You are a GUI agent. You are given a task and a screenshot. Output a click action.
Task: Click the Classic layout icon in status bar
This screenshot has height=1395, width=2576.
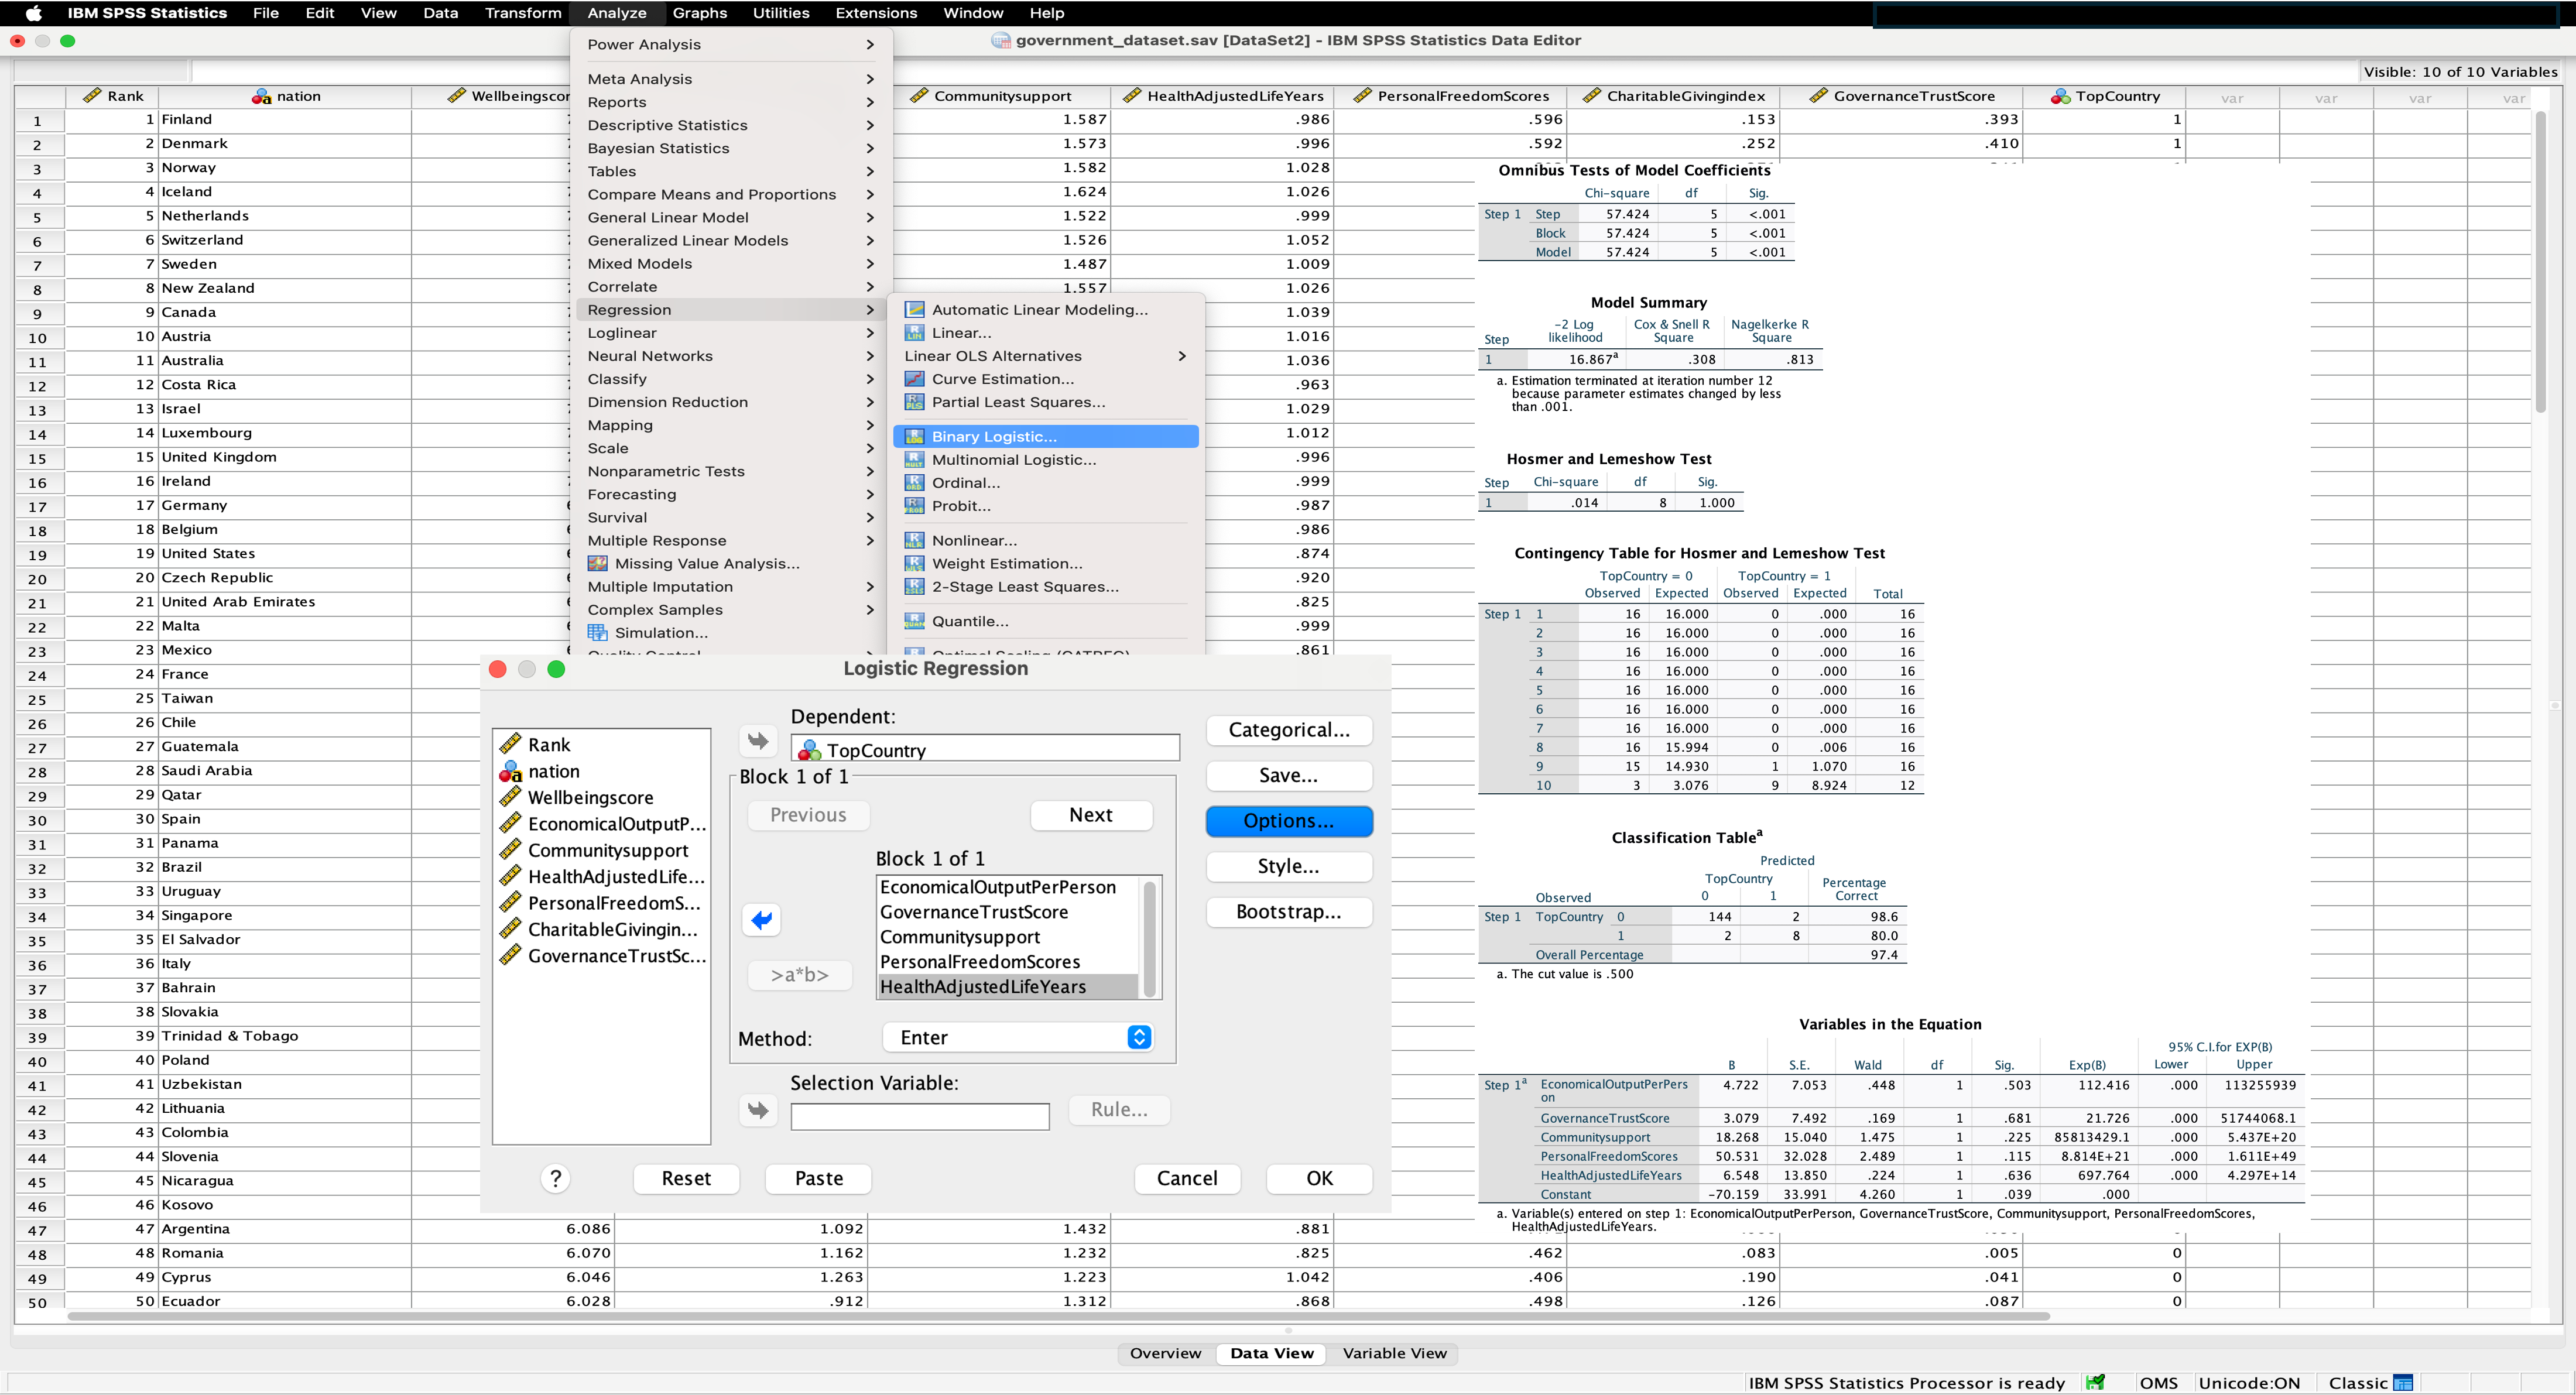click(2403, 1383)
